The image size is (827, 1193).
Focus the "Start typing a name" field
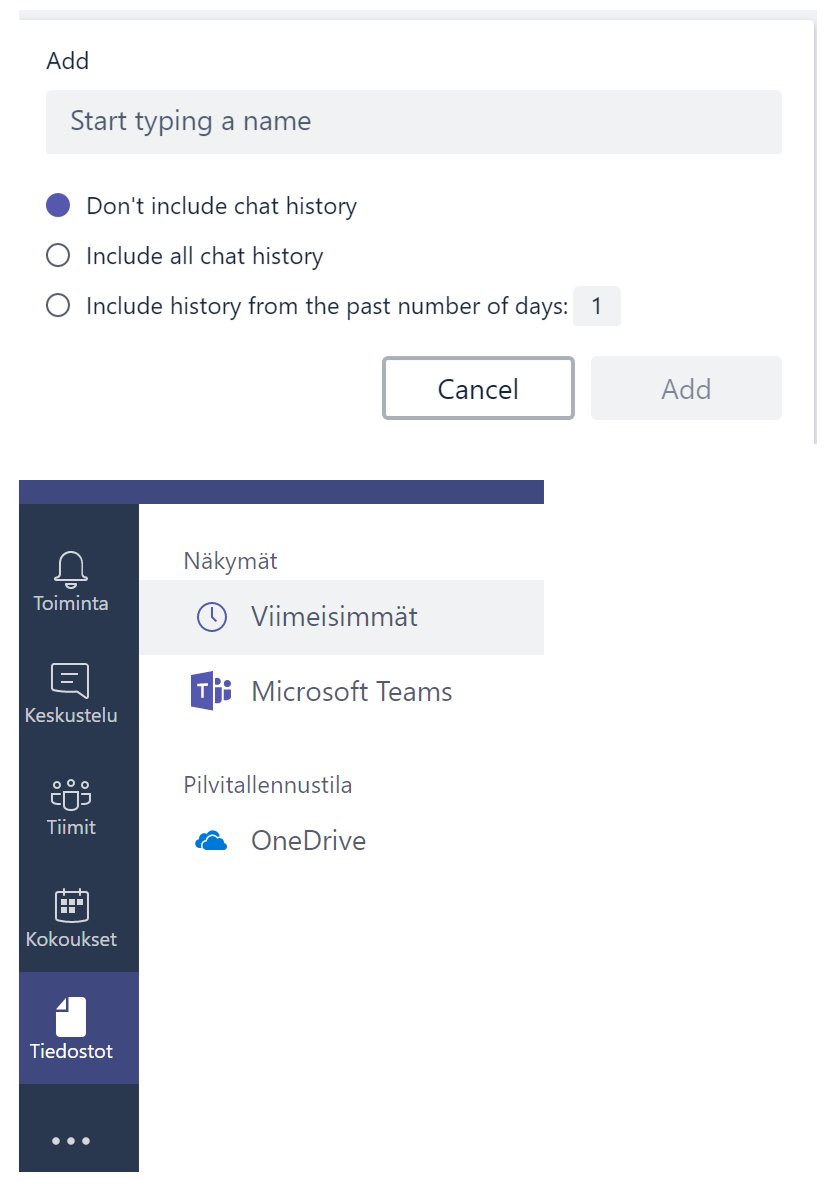pos(413,122)
